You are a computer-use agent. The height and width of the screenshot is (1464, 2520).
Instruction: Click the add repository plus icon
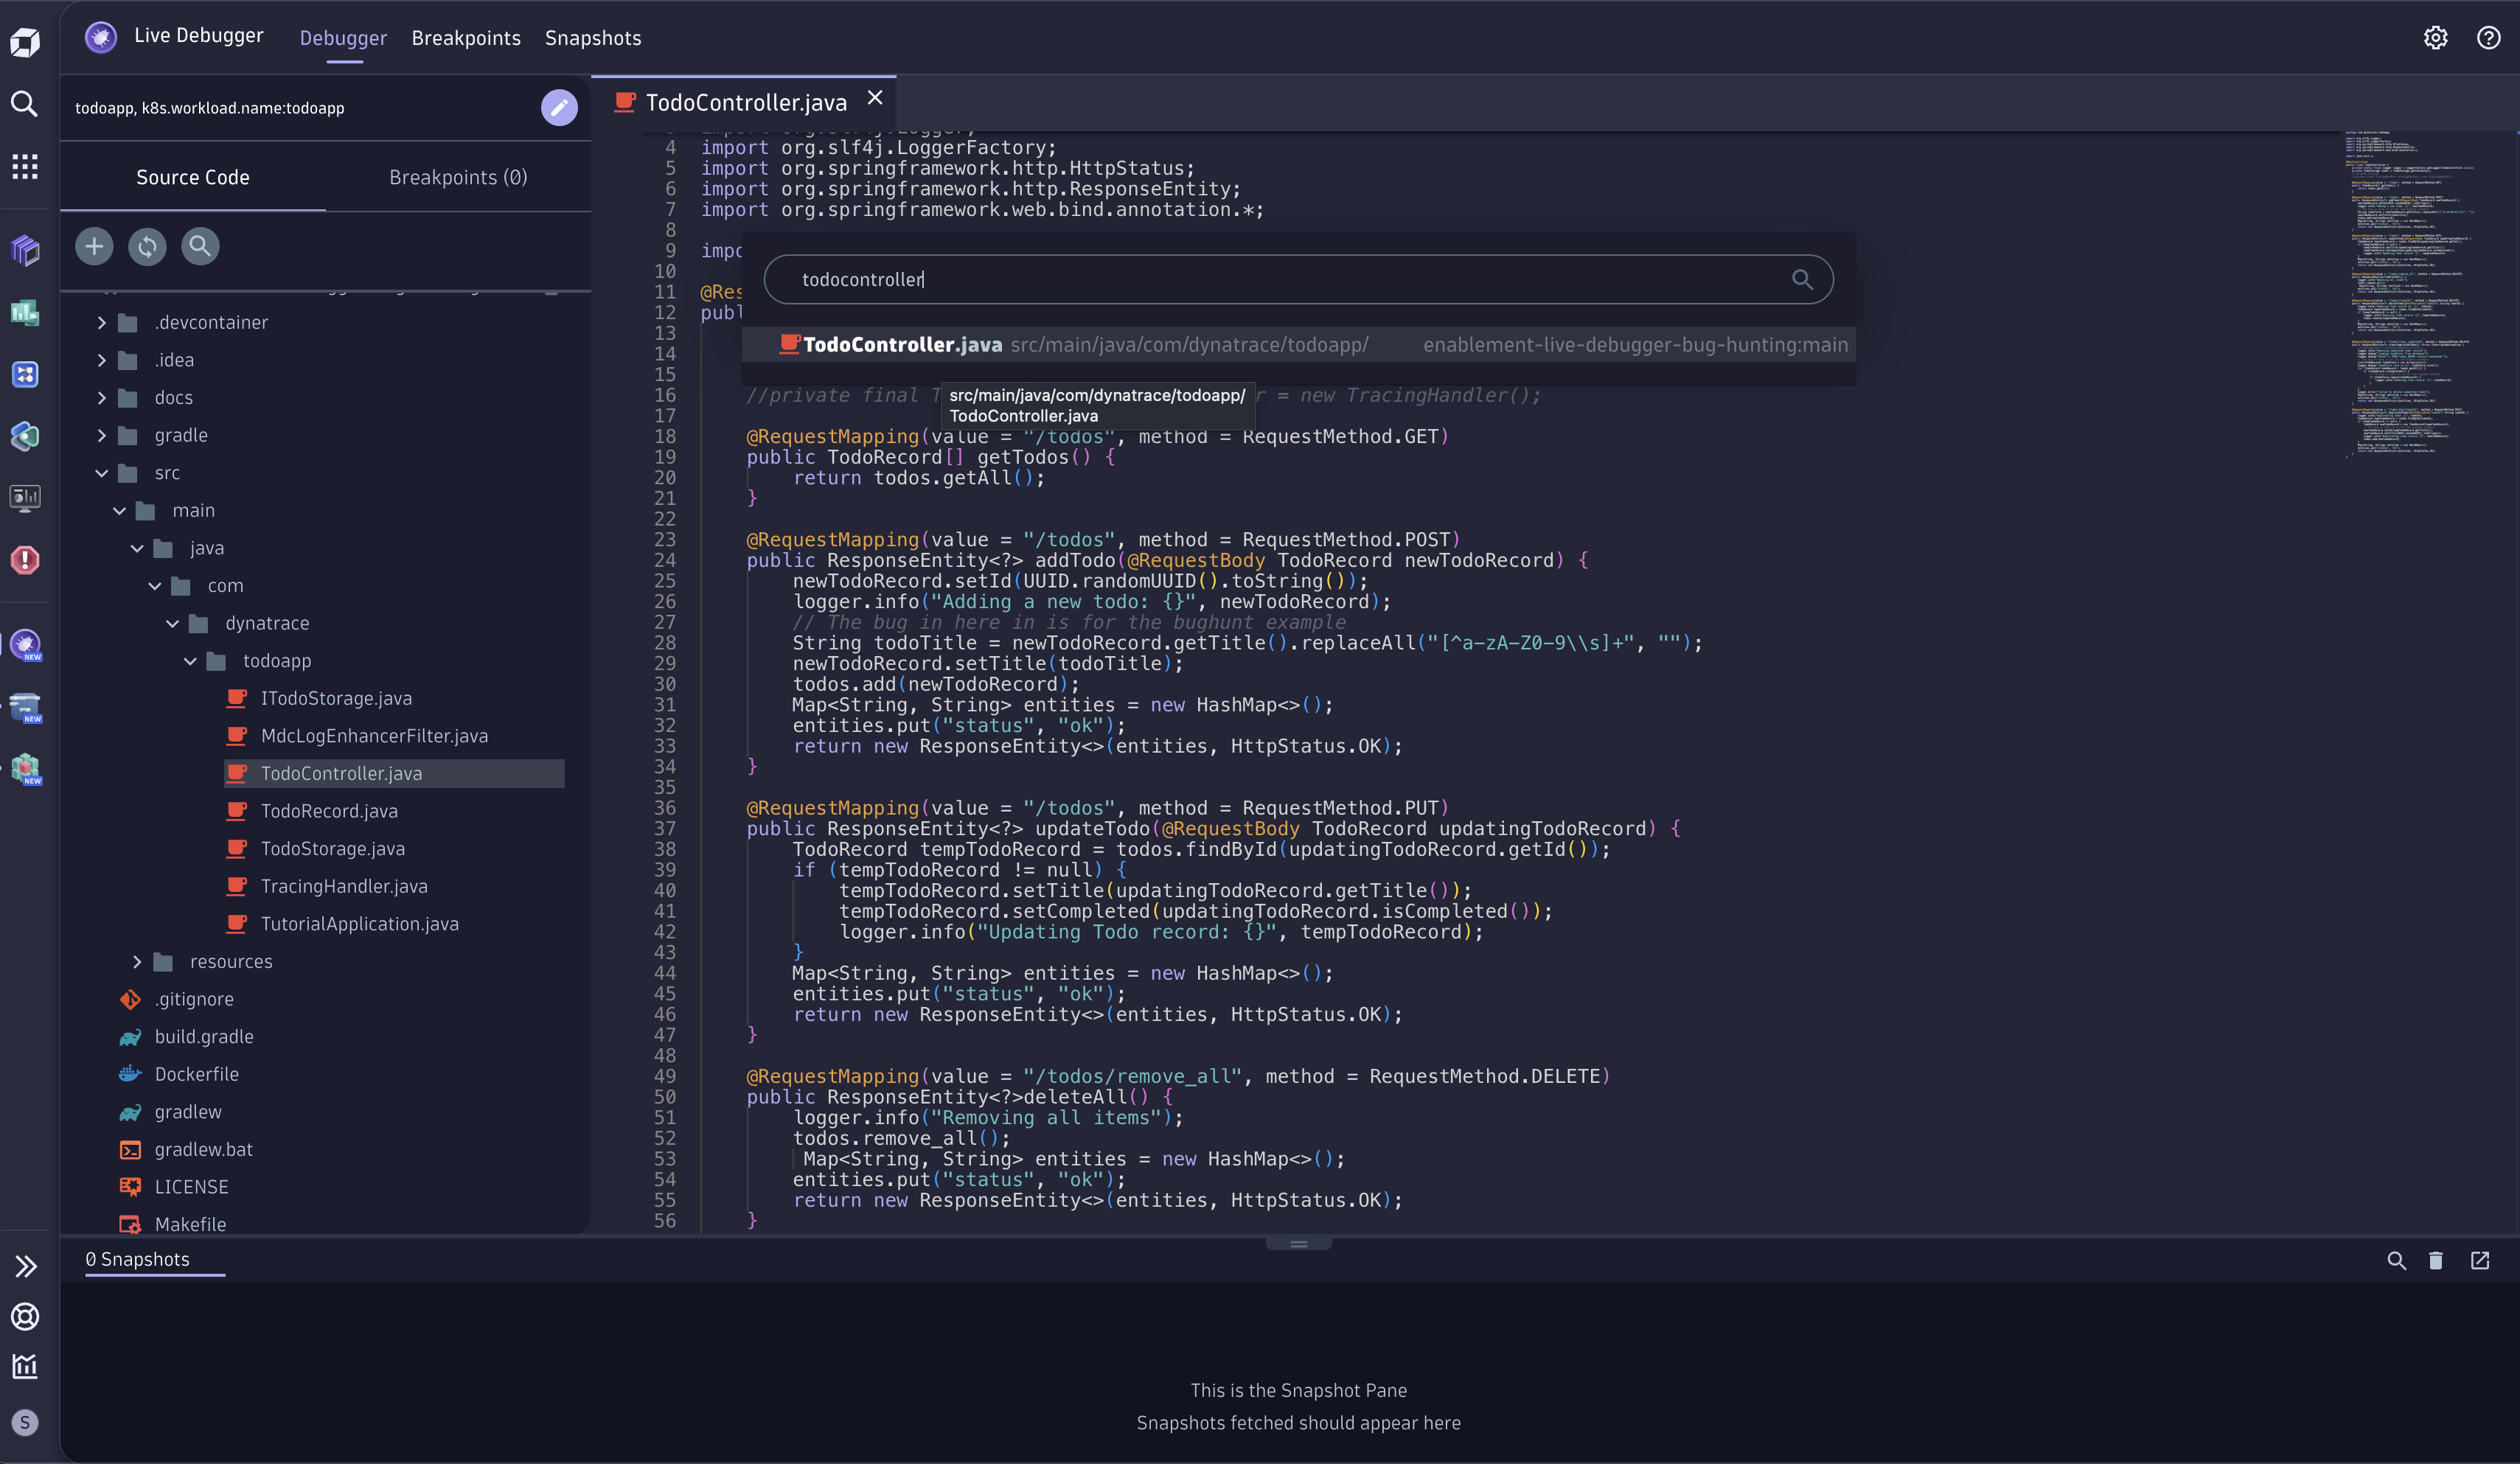pos(94,246)
